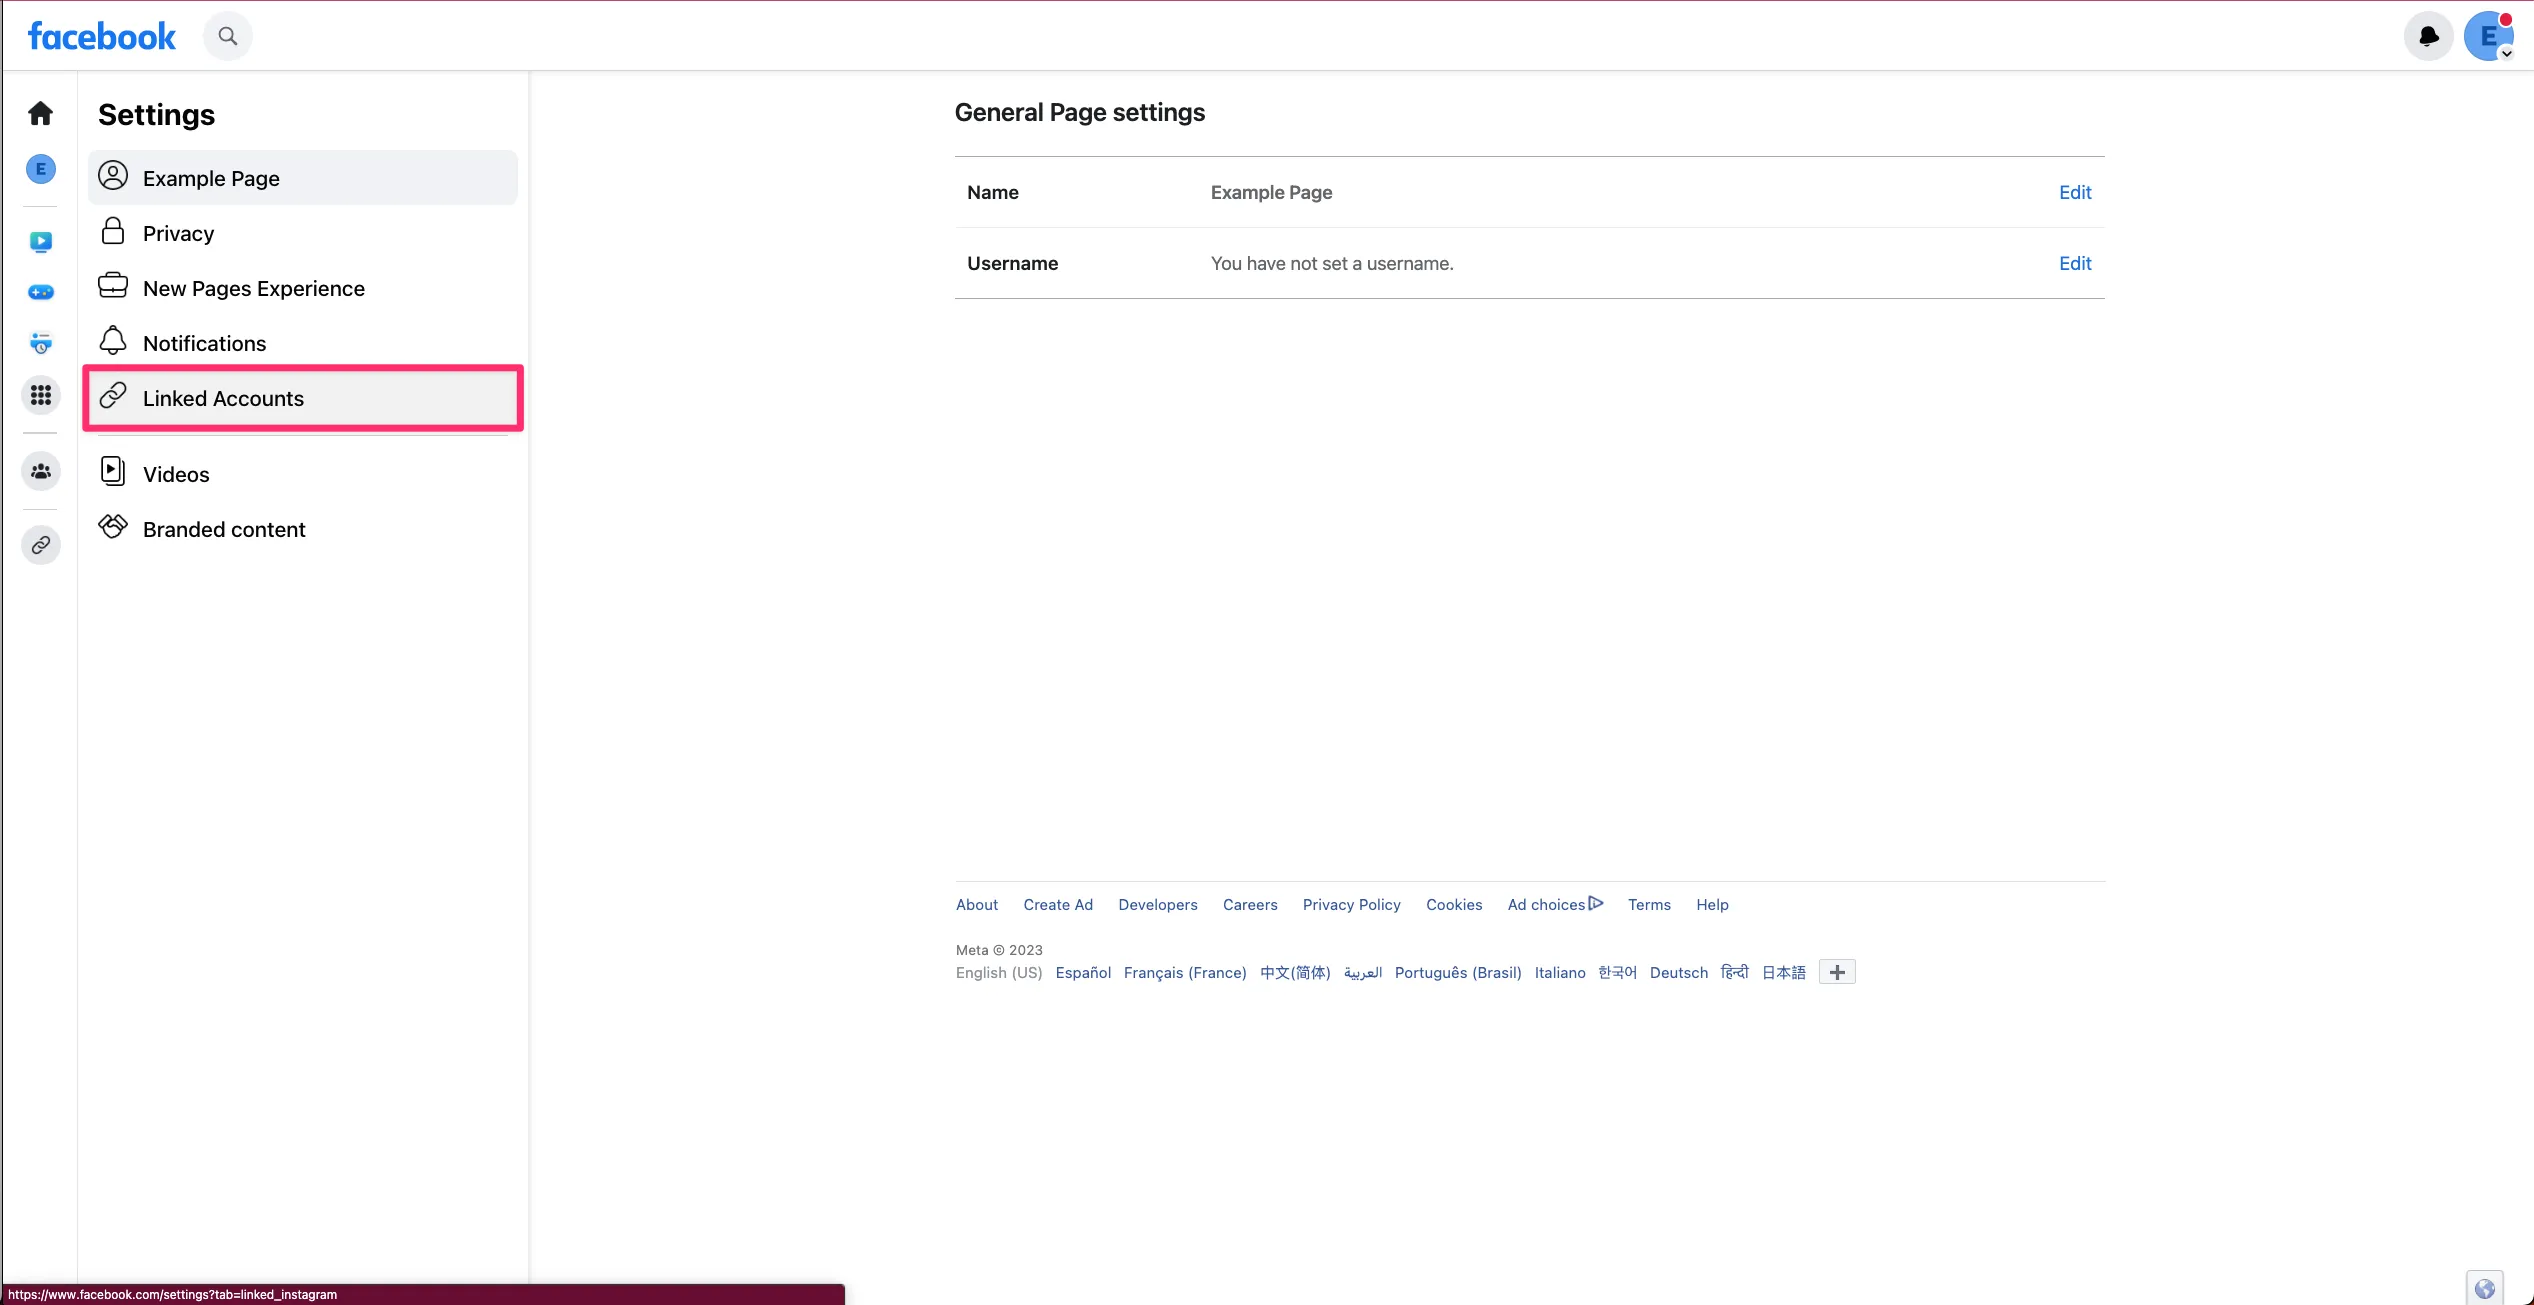
Task: Select Example Page settings tab
Action: 303,178
